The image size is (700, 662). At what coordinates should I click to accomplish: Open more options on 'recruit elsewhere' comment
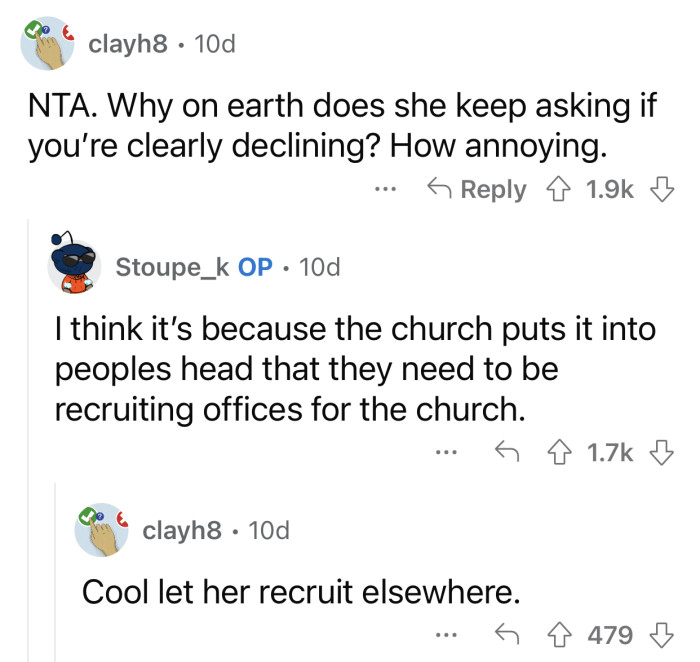coord(446,634)
